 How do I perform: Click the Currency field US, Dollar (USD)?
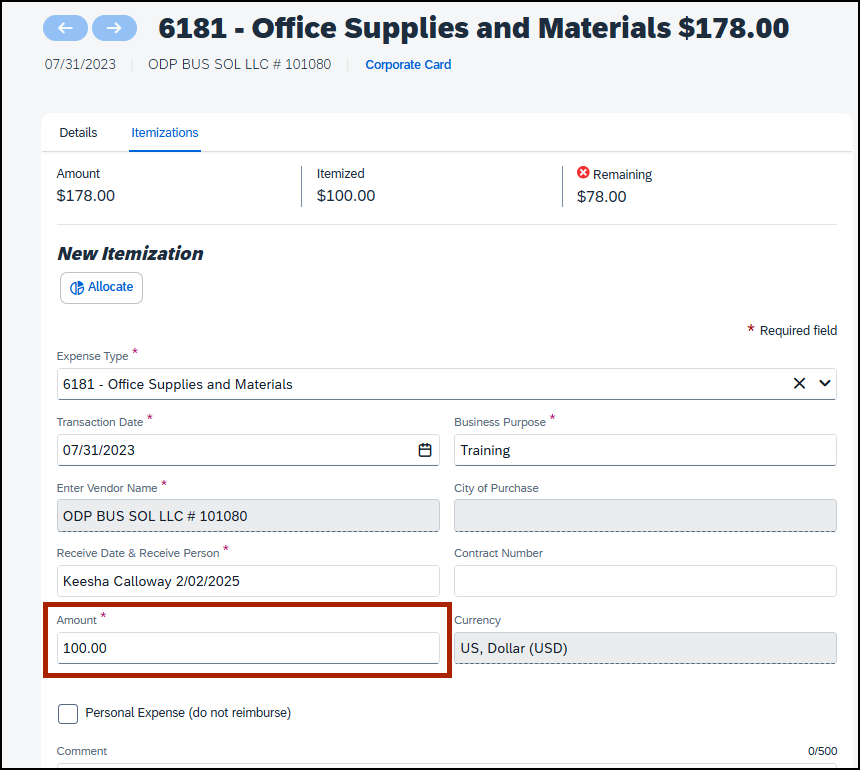pyautogui.click(x=645, y=648)
